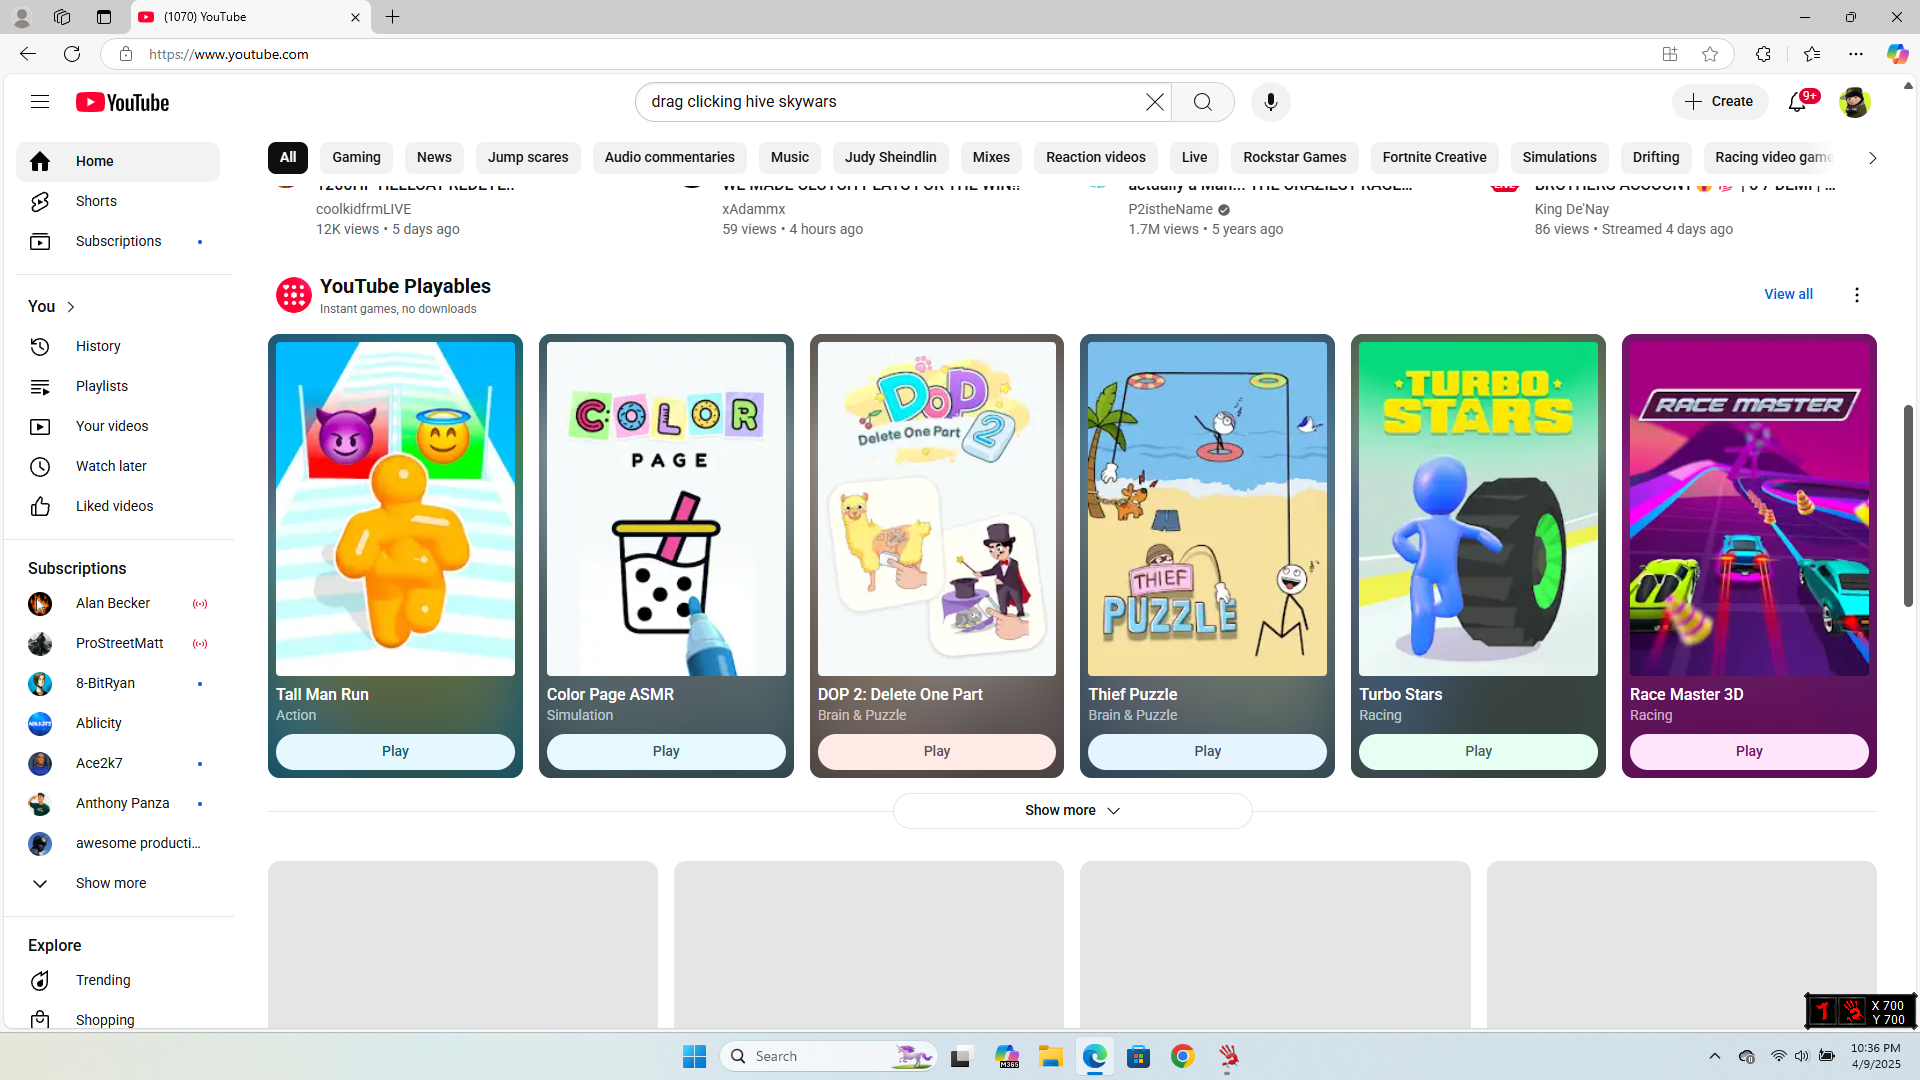Image resolution: width=1920 pixels, height=1080 pixels.
Task: Add this page to browser favorites
Action: 1710,54
